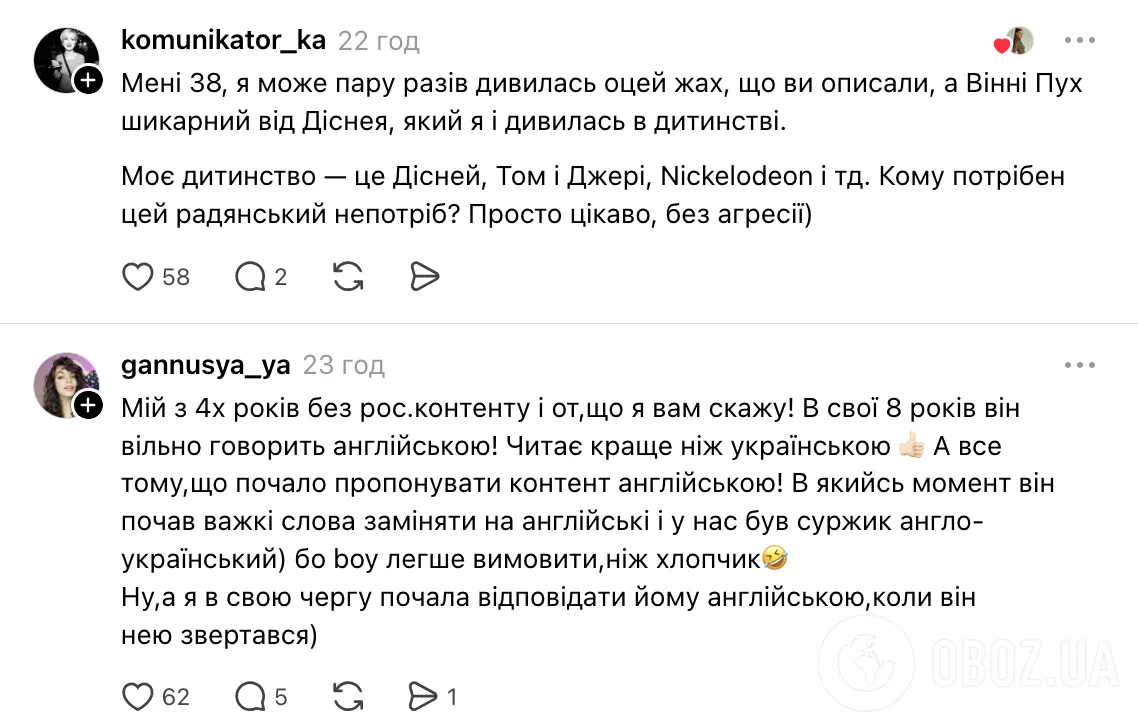This screenshot has height=728, width=1138.
Task: Share gannusya_ya's comment using the paper plane icon
Action: (x=424, y=696)
